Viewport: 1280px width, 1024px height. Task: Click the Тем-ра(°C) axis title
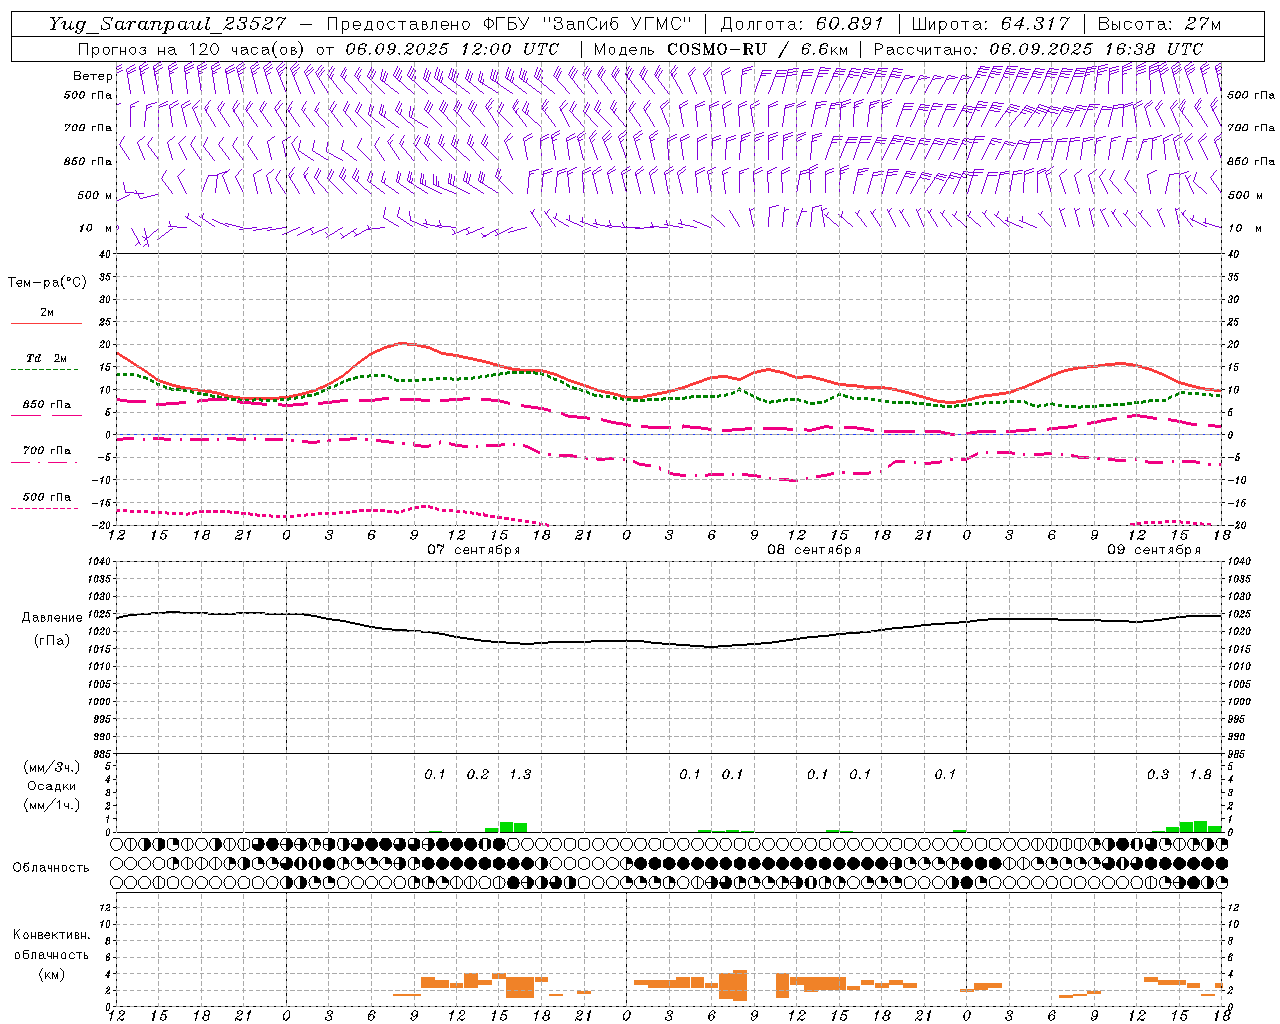[47, 283]
